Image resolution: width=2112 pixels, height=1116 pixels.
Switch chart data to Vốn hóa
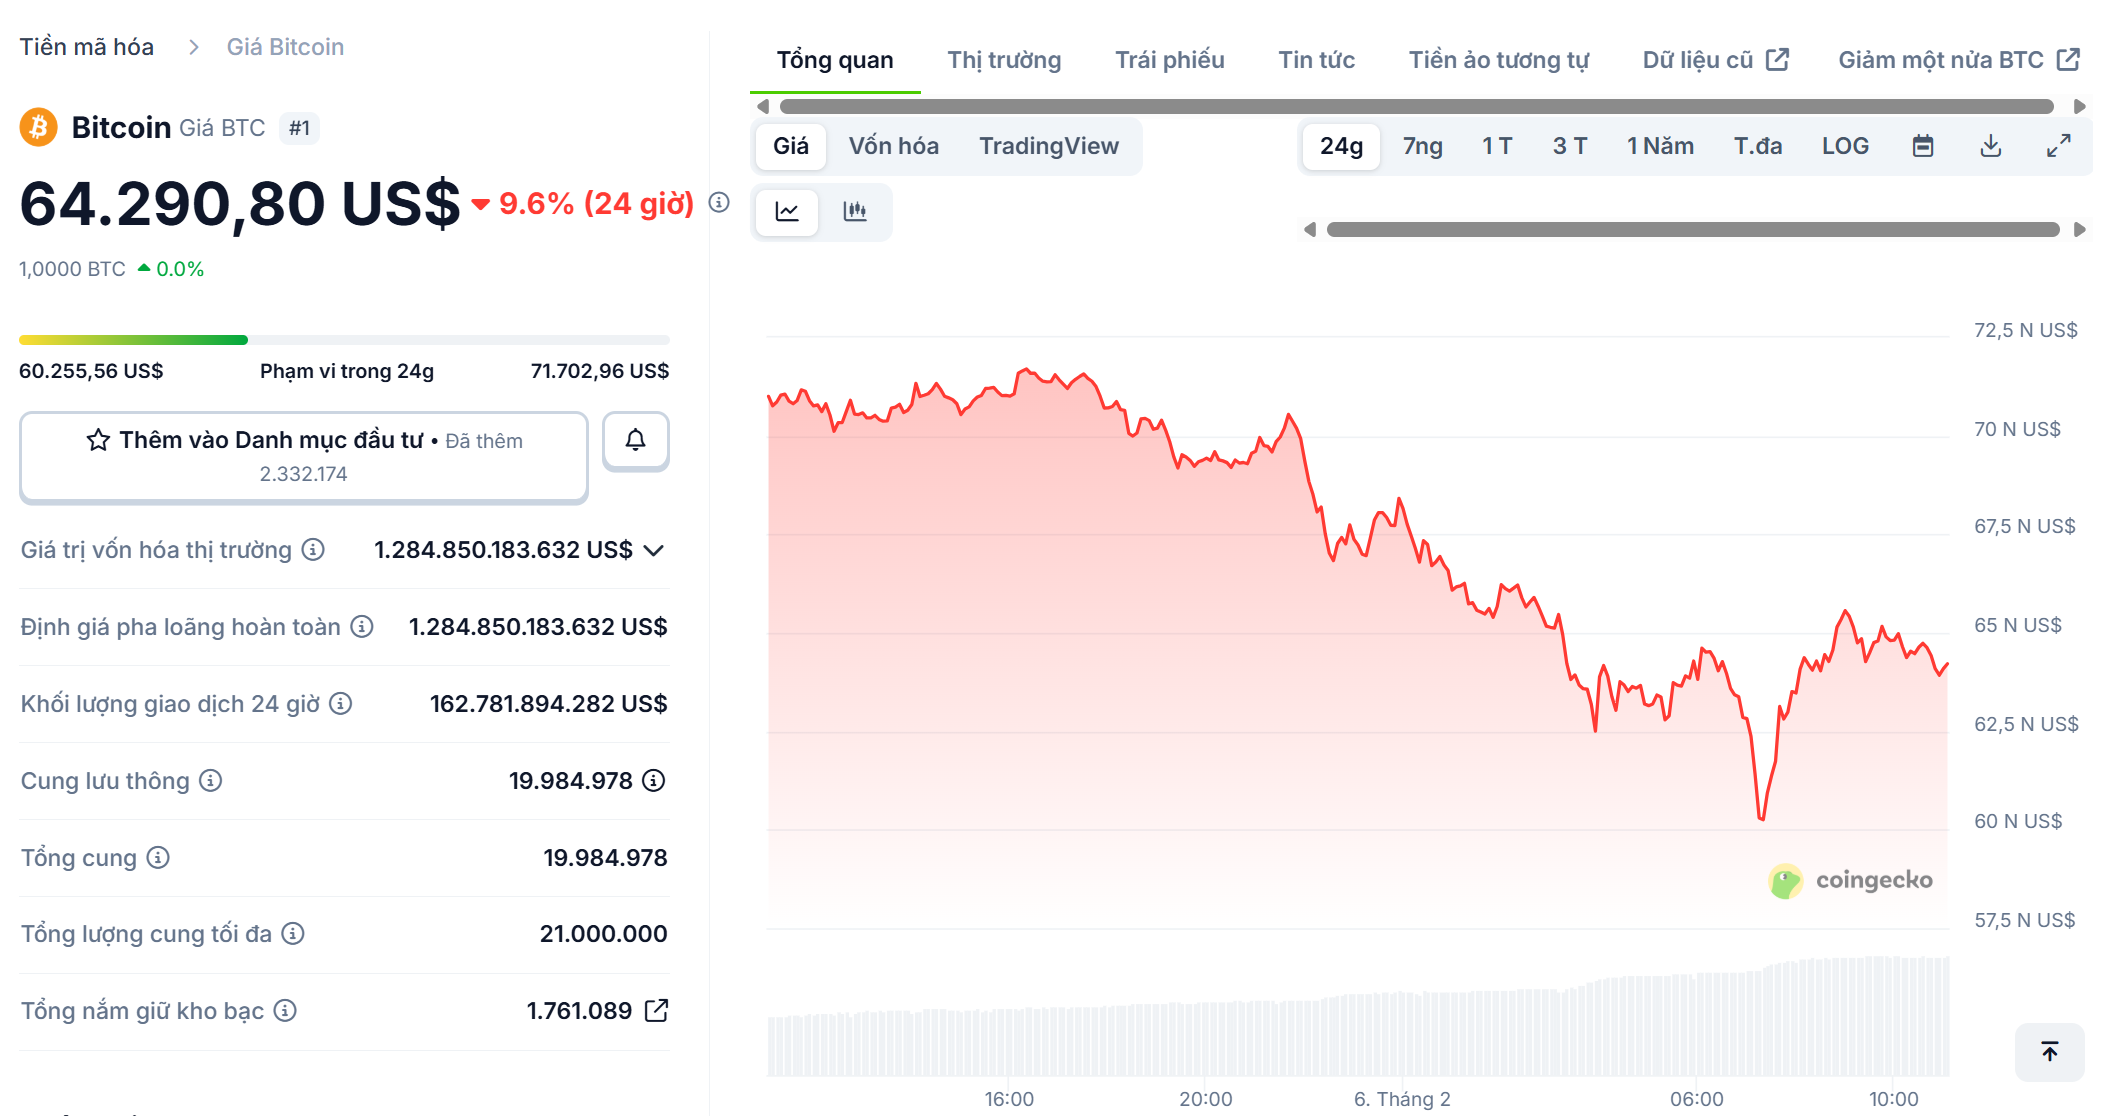(893, 145)
